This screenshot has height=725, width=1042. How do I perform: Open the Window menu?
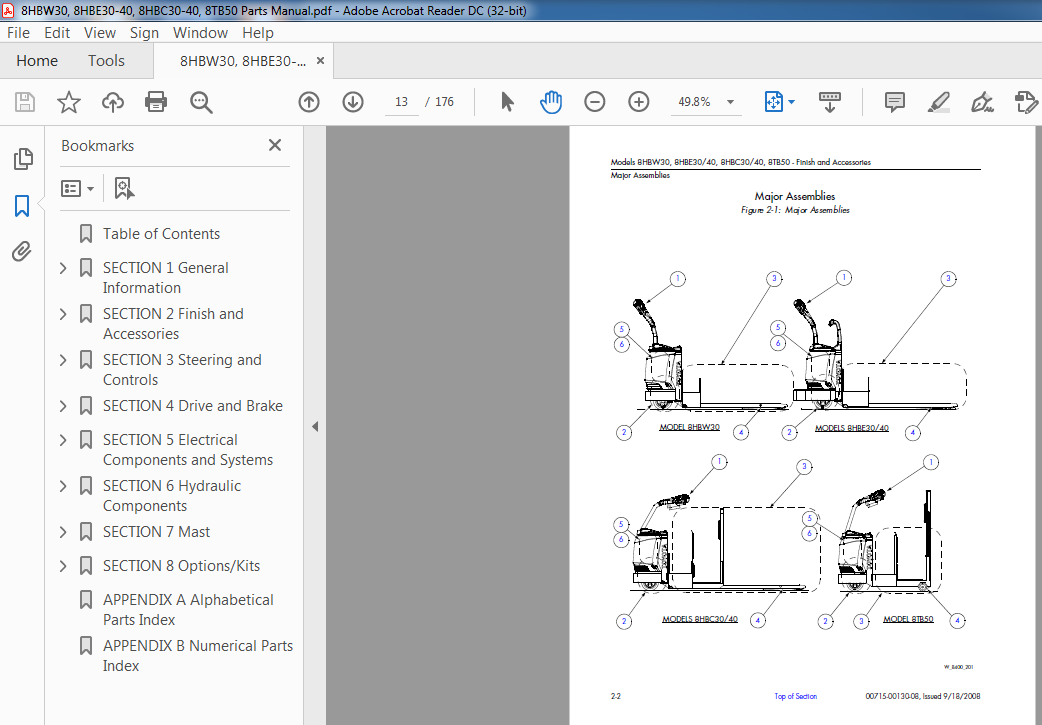(x=200, y=32)
